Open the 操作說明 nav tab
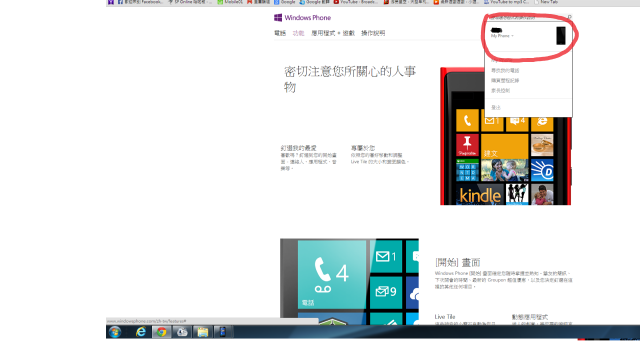 (x=373, y=33)
